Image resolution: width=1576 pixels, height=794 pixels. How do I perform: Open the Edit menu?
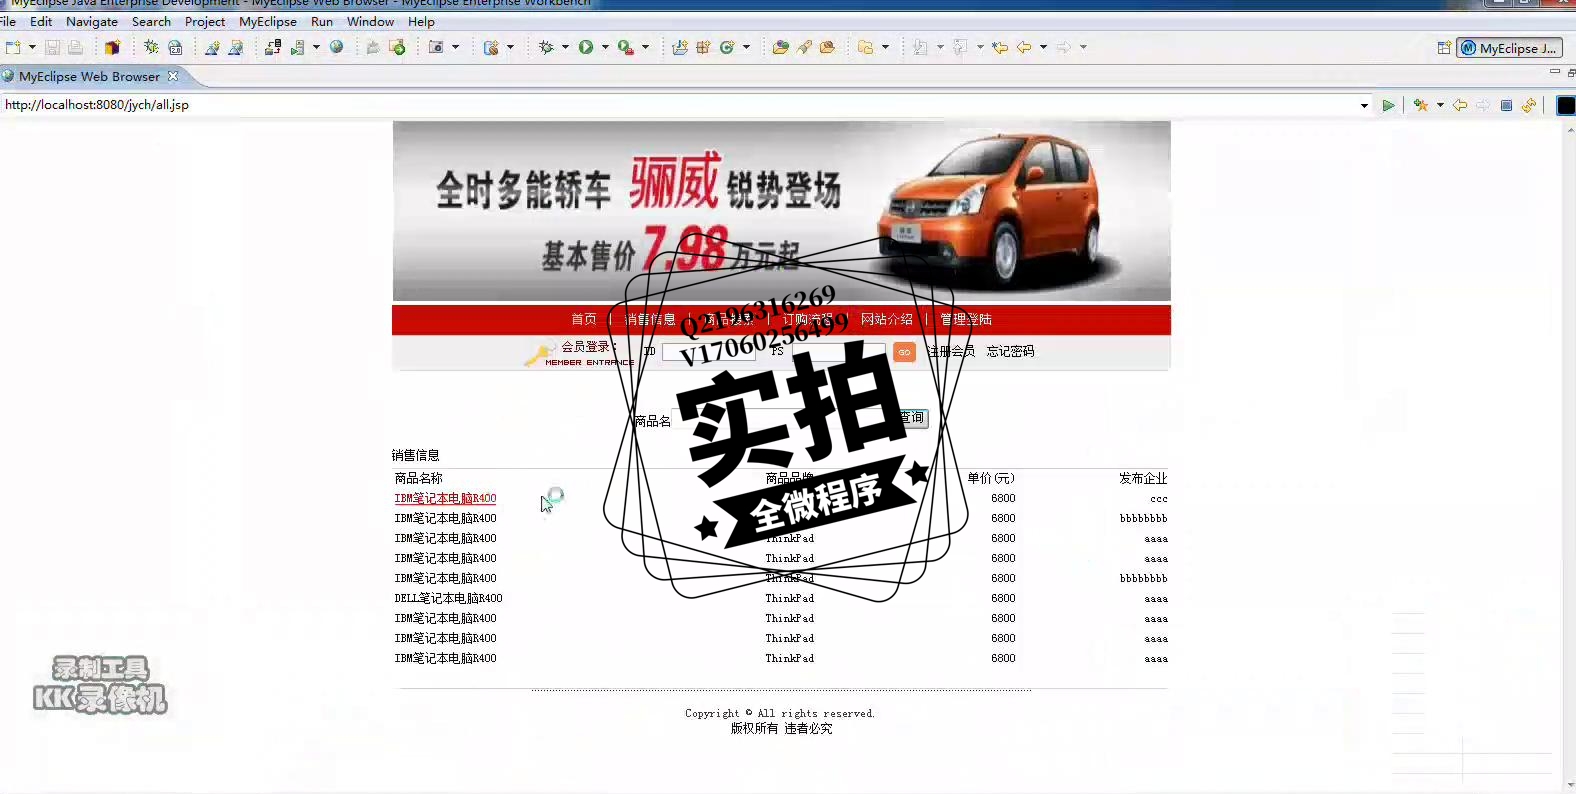coord(41,21)
